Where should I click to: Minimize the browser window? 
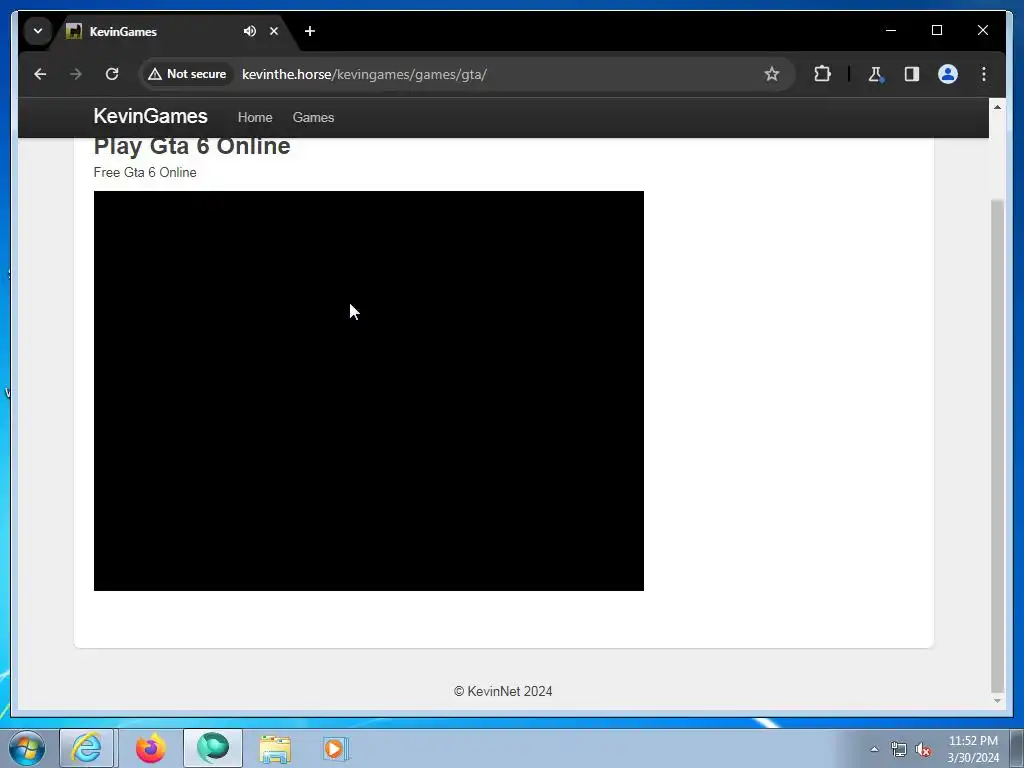point(891,30)
